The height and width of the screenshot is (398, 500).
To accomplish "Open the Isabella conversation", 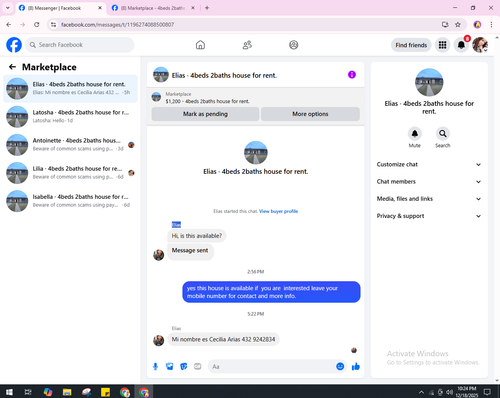I will point(70,201).
